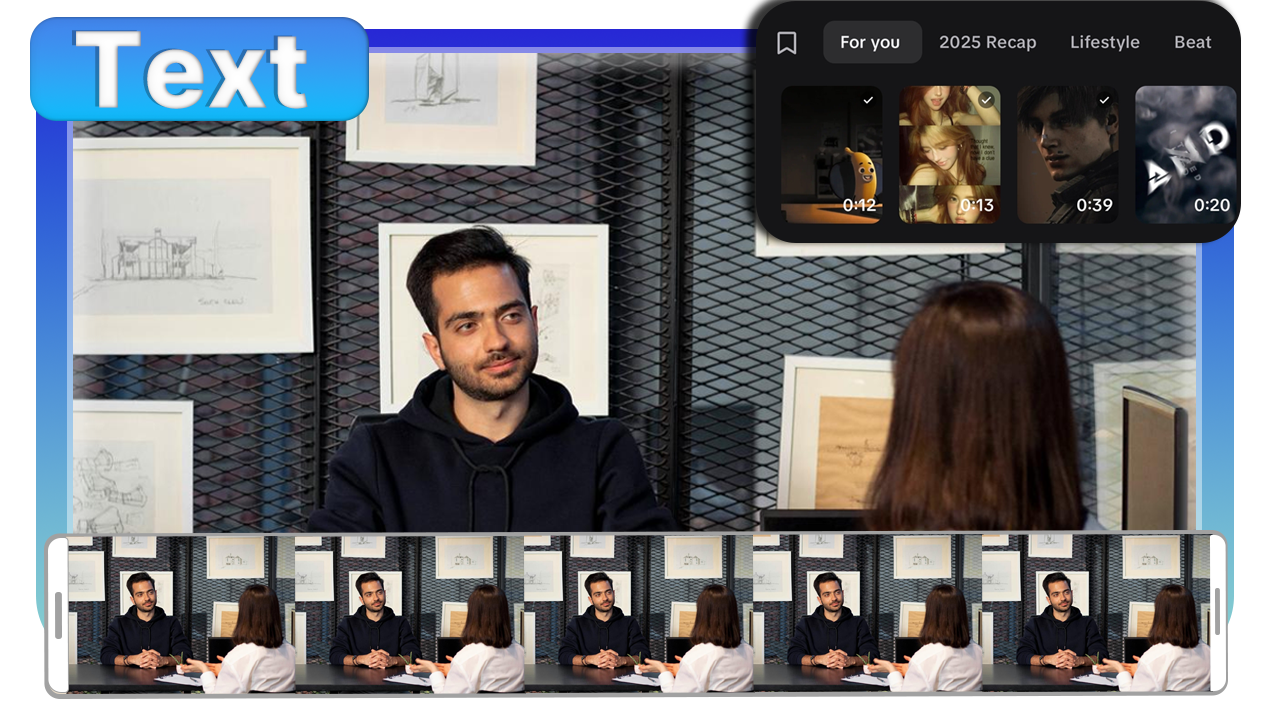Toggle selection on the 0:39 template
The width and height of the screenshot is (1280, 720).
(1103, 100)
